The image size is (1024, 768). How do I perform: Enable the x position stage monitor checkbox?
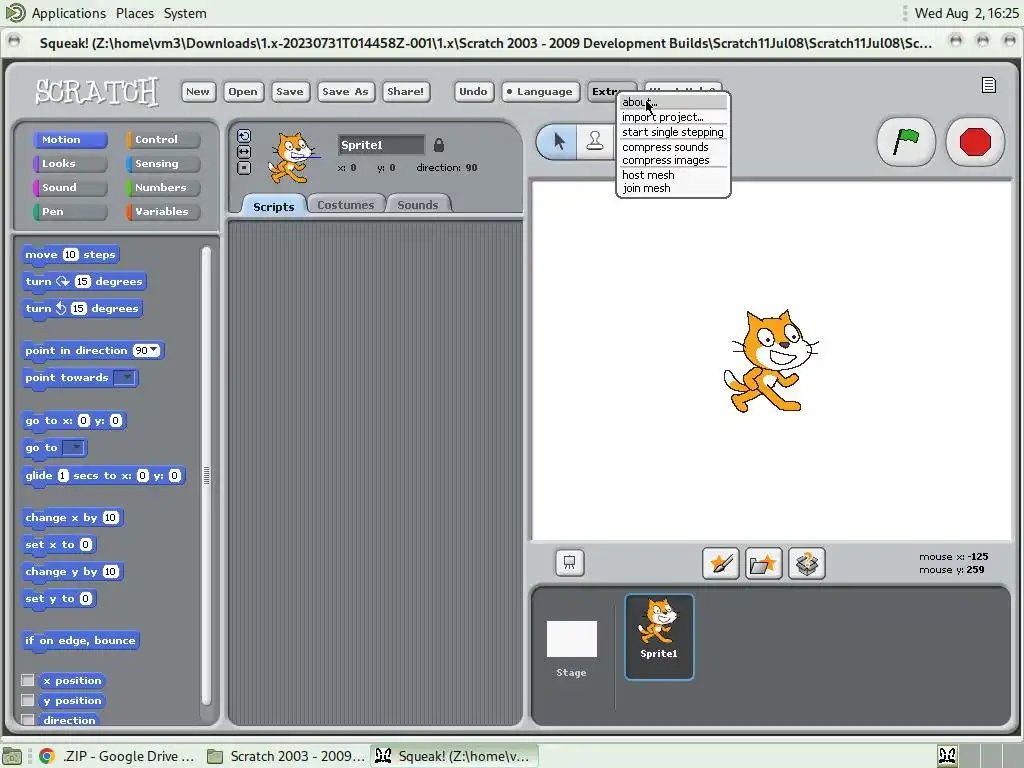(x=27, y=680)
